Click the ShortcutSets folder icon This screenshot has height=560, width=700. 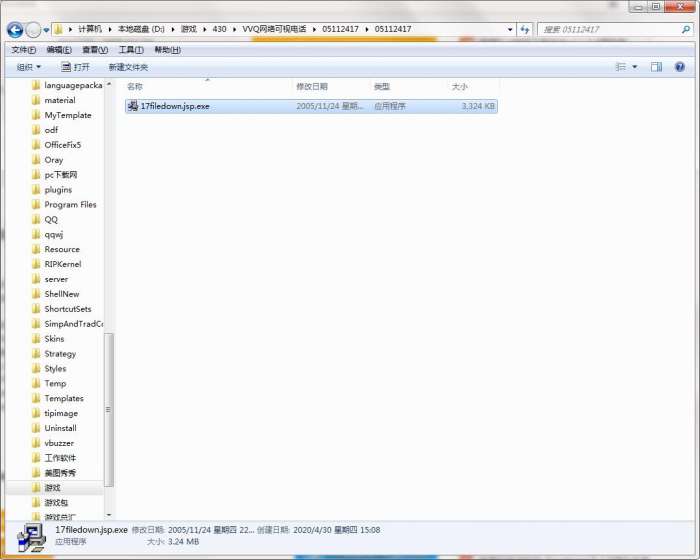[x=36, y=309]
